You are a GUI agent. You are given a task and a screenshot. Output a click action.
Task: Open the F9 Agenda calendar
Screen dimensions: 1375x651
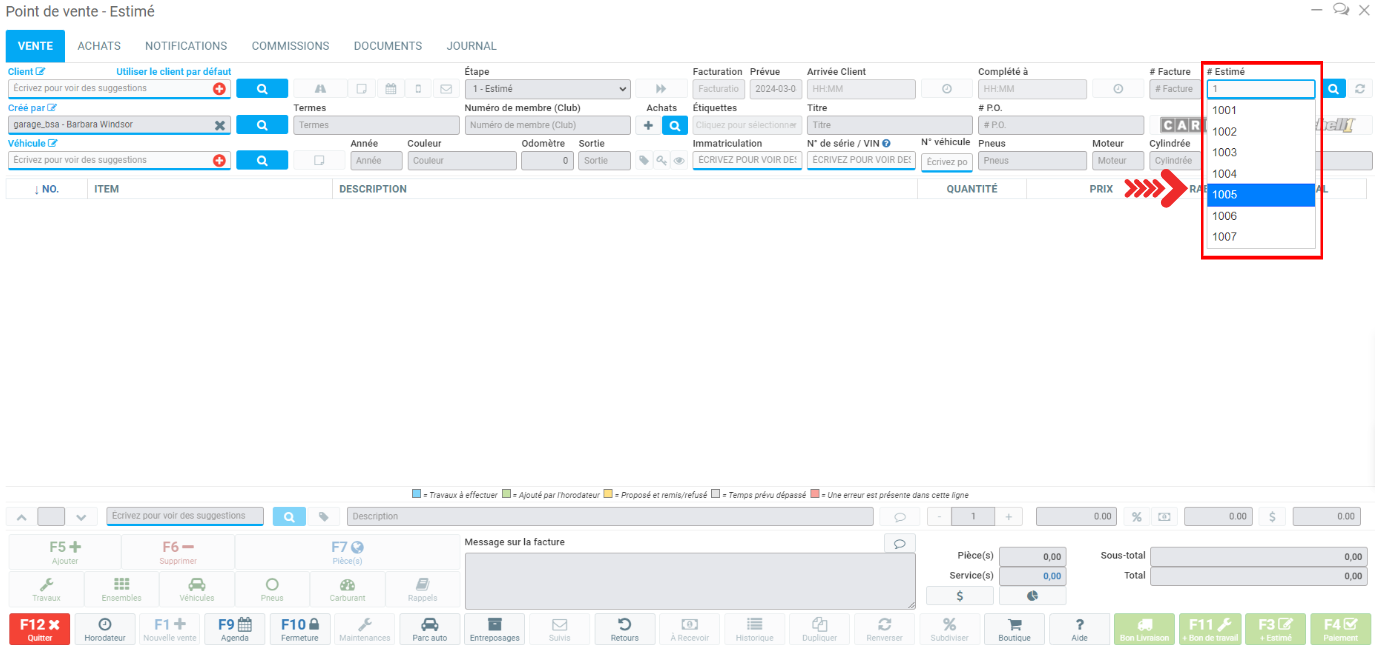[235, 629]
